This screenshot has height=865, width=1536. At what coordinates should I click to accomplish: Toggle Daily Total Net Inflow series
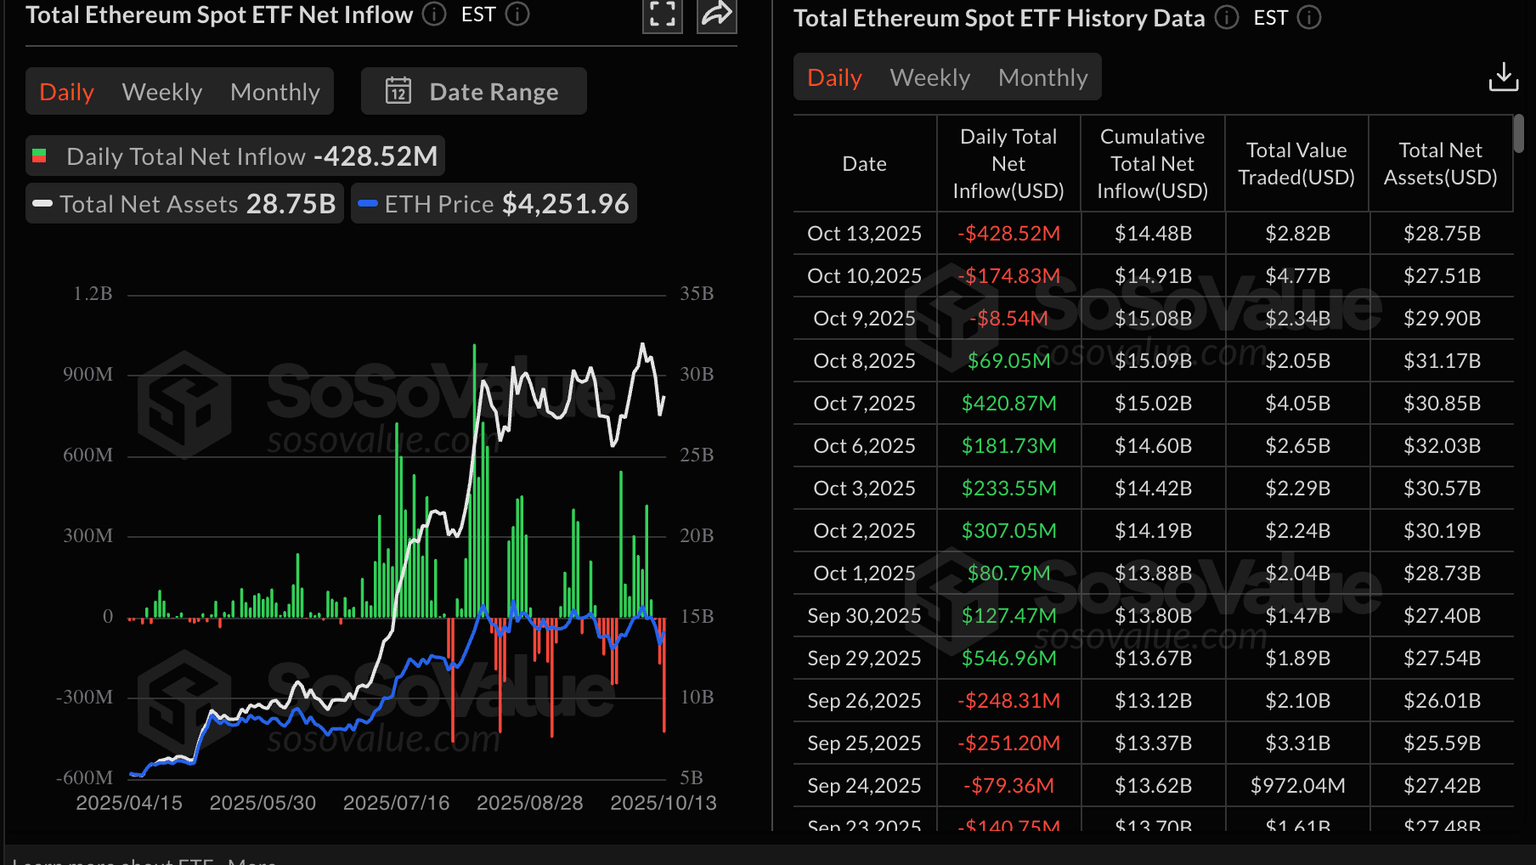pos(235,156)
